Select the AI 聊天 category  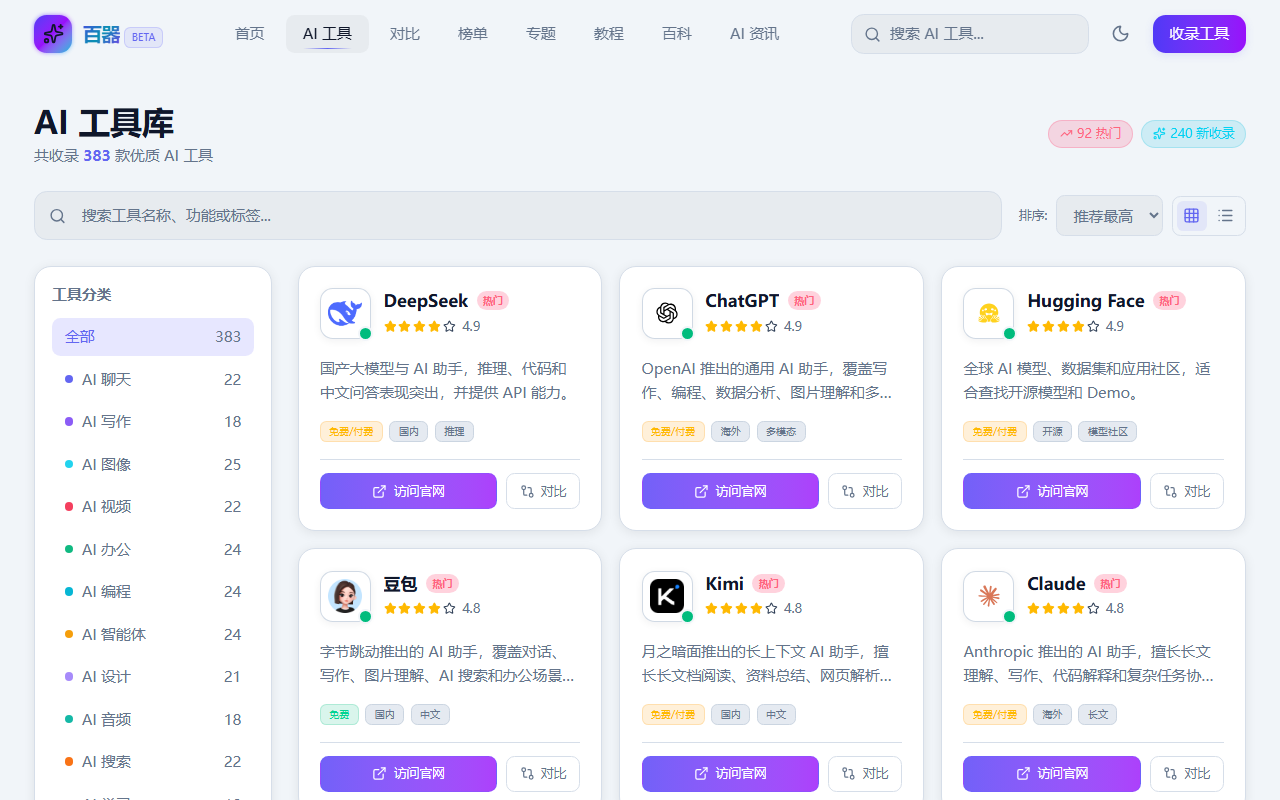click(153, 379)
